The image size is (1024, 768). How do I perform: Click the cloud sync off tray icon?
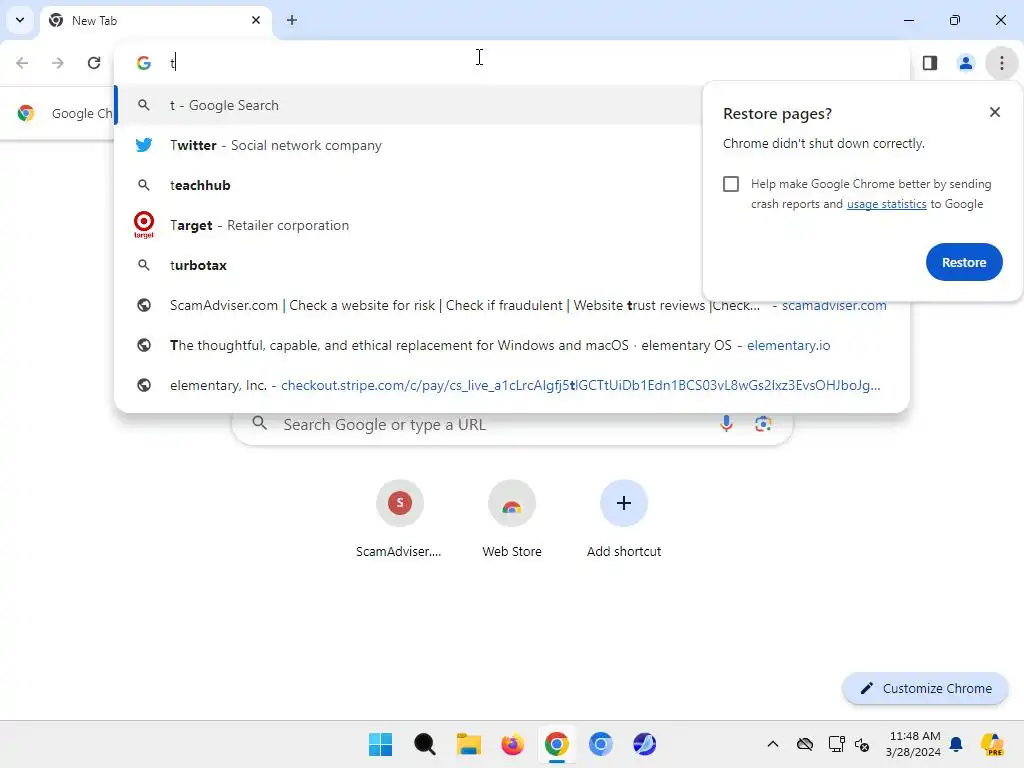(805, 744)
